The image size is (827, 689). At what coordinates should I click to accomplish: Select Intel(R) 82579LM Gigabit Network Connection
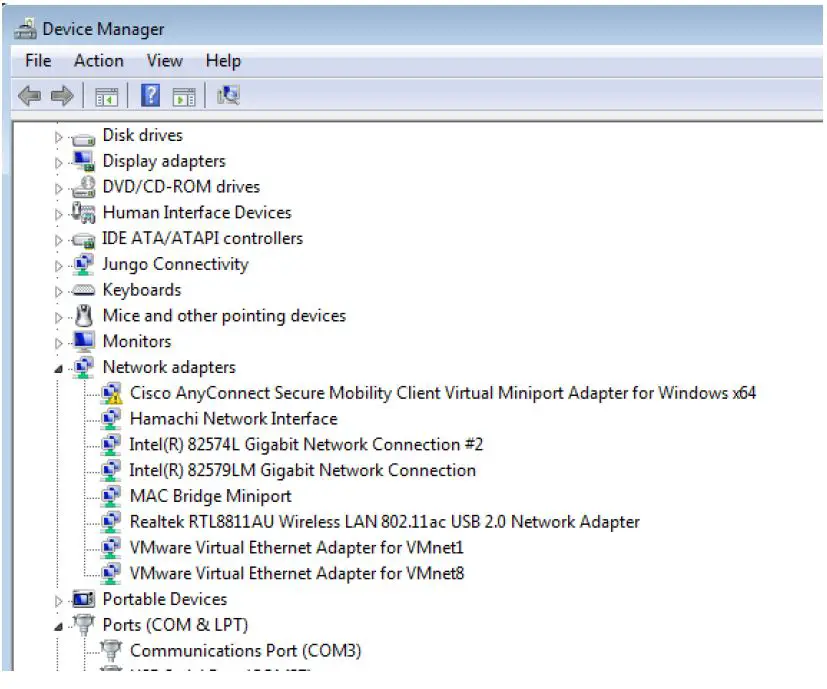pos(302,470)
